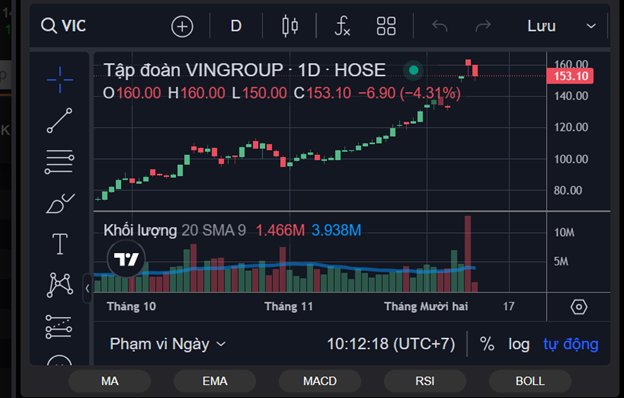Click the compare or add symbol plus icon
Screen dimensions: 624x398
pyautogui.click(x=182, y=27)
